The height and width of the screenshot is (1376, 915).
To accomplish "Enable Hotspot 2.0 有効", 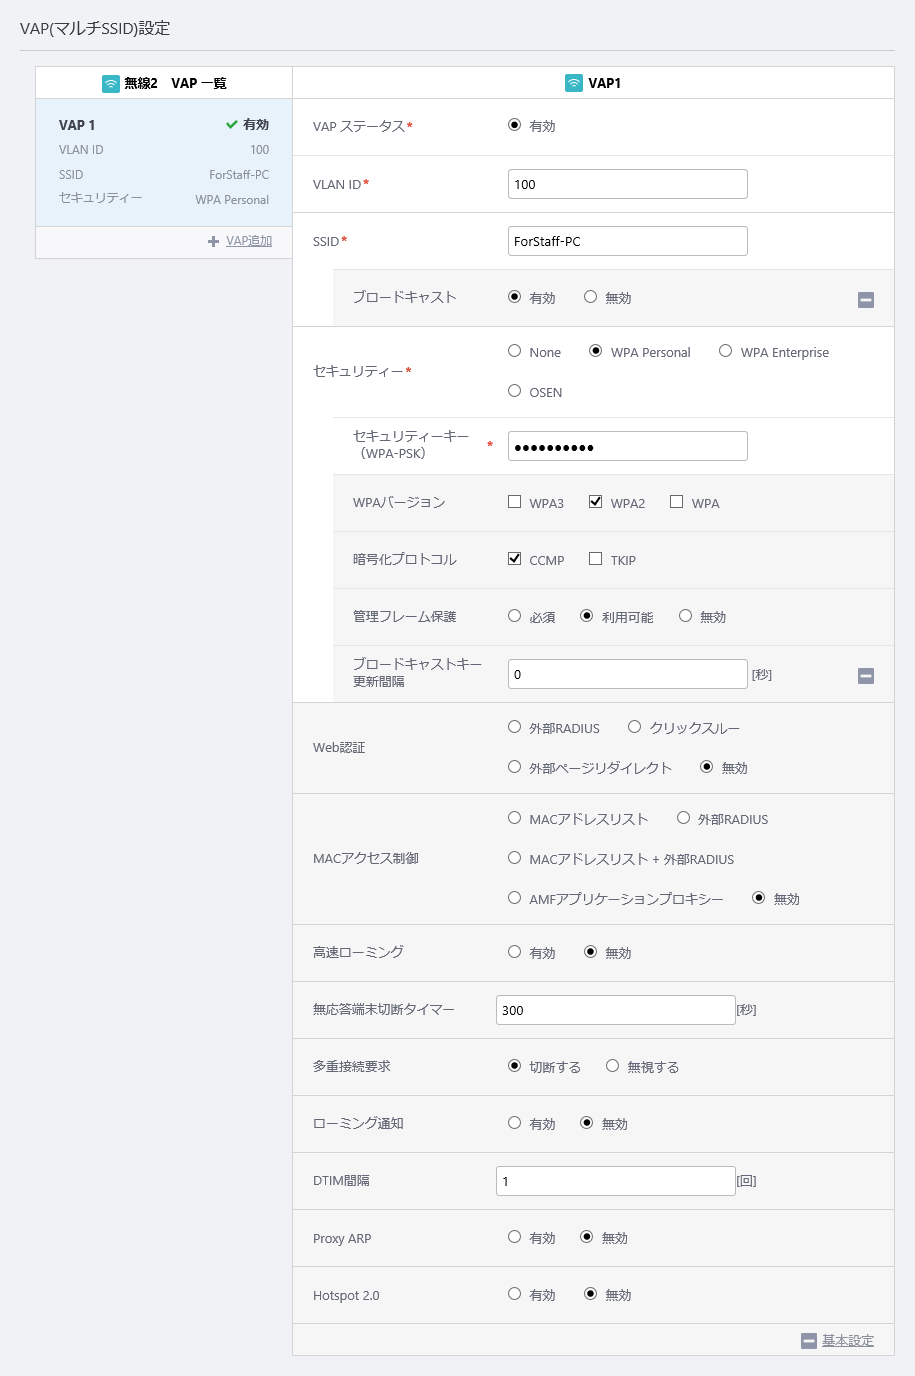I will coord(514,1294).
